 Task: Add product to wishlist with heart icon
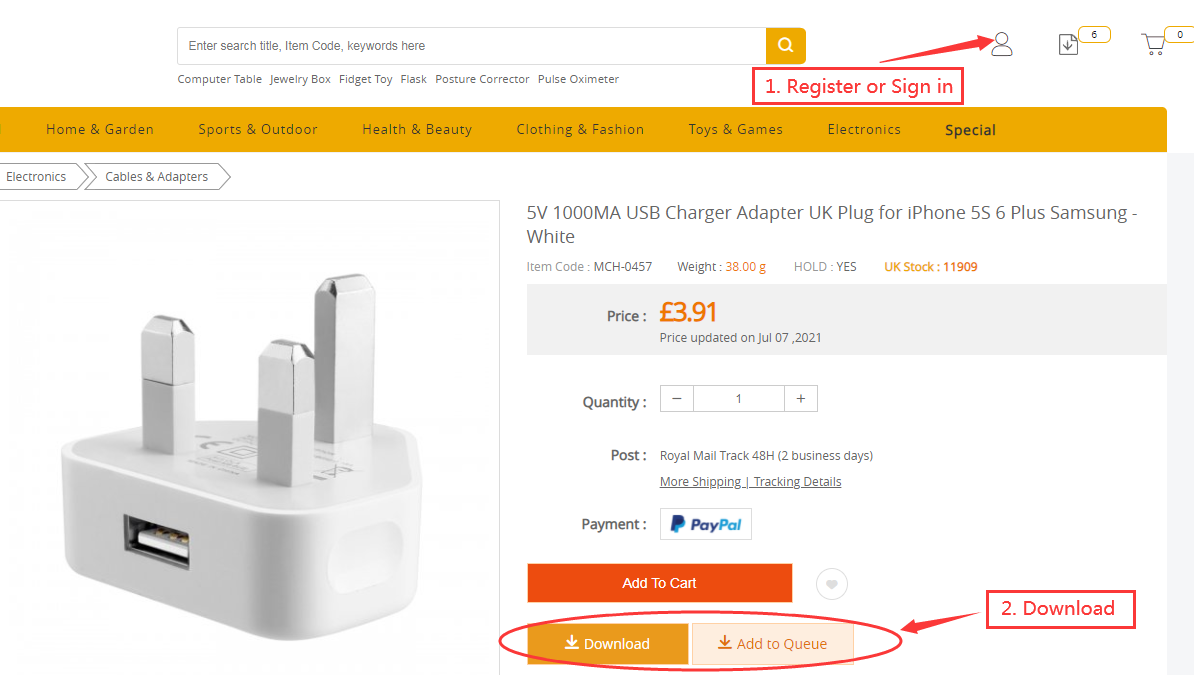[832, 583]
